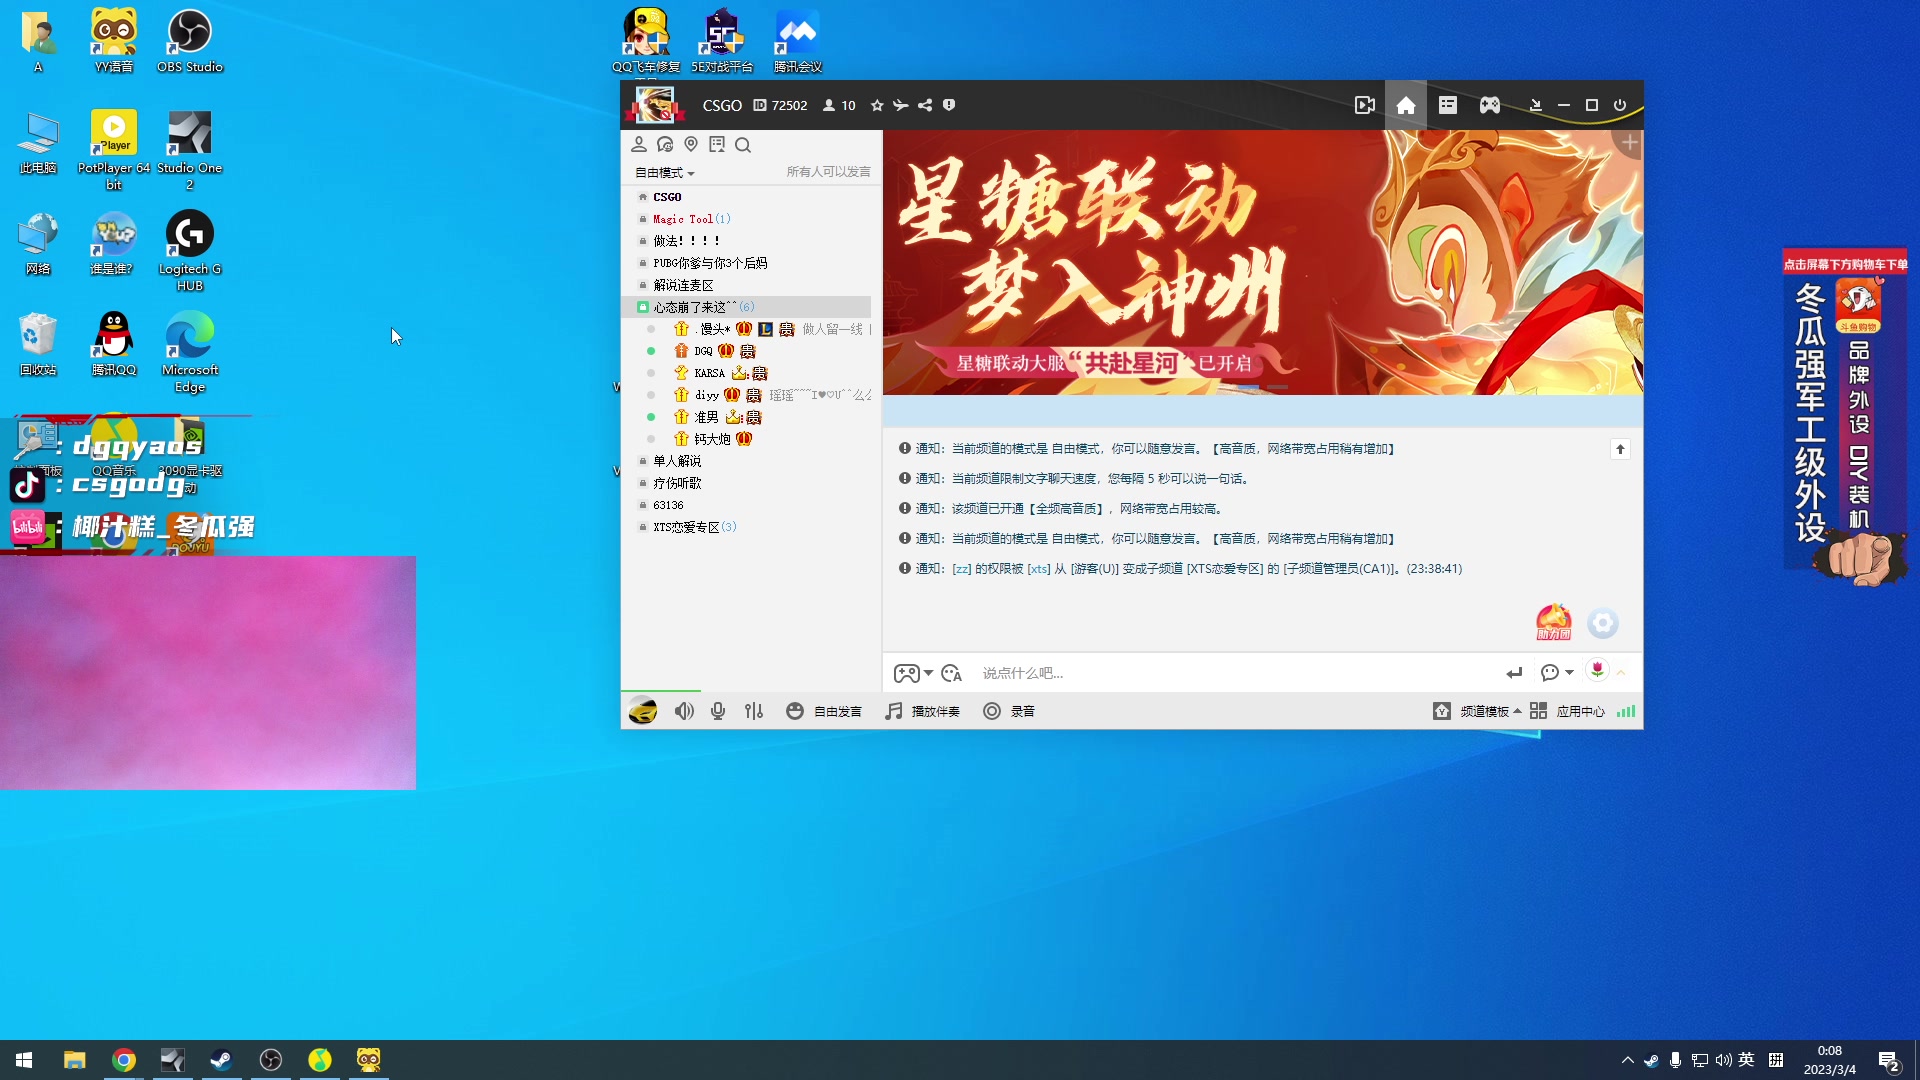Send a flower gift icon
The image size is (1920, 1080).
tap(1597, 671)
